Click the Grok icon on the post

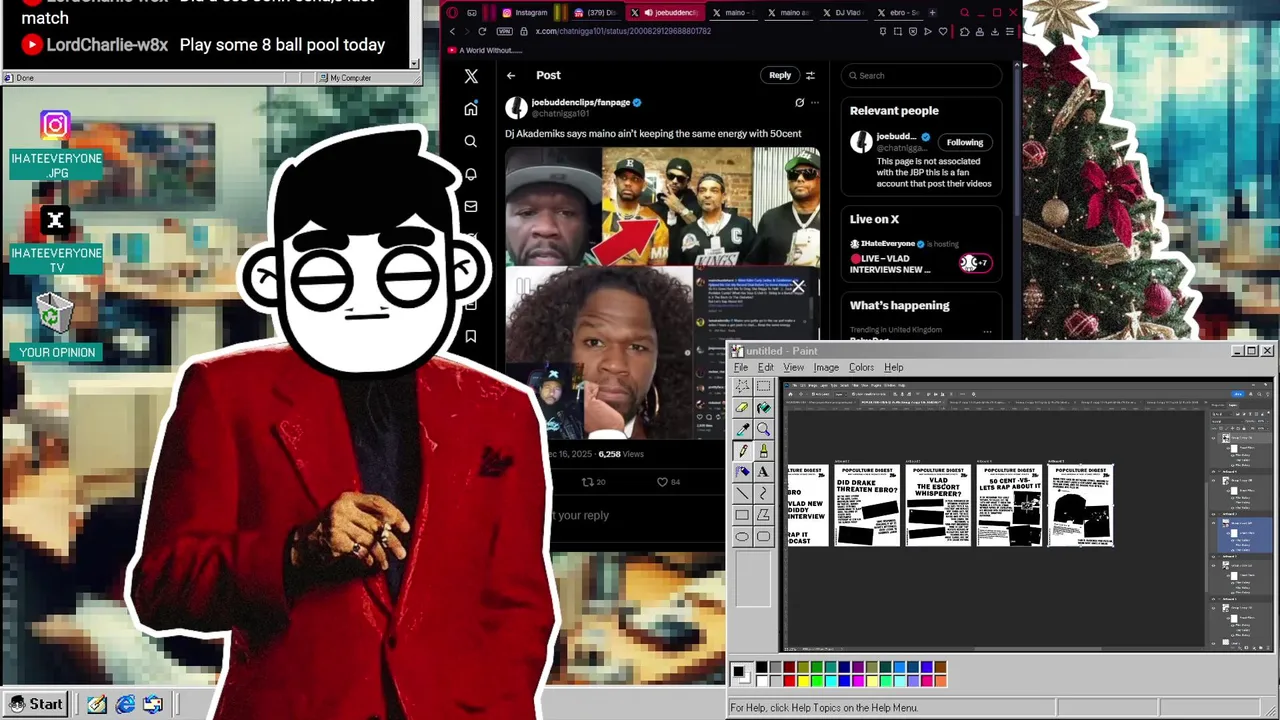tap(799, 102)
